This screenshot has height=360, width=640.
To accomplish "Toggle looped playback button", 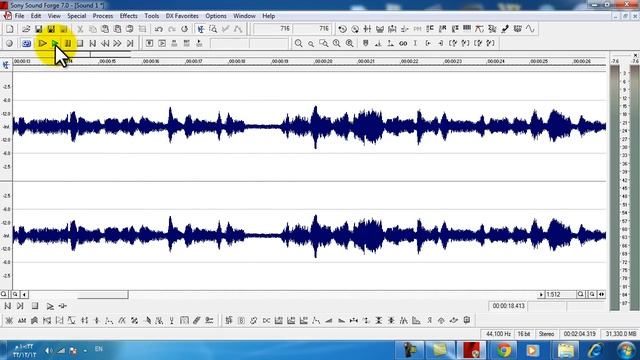I will [27, 43].
